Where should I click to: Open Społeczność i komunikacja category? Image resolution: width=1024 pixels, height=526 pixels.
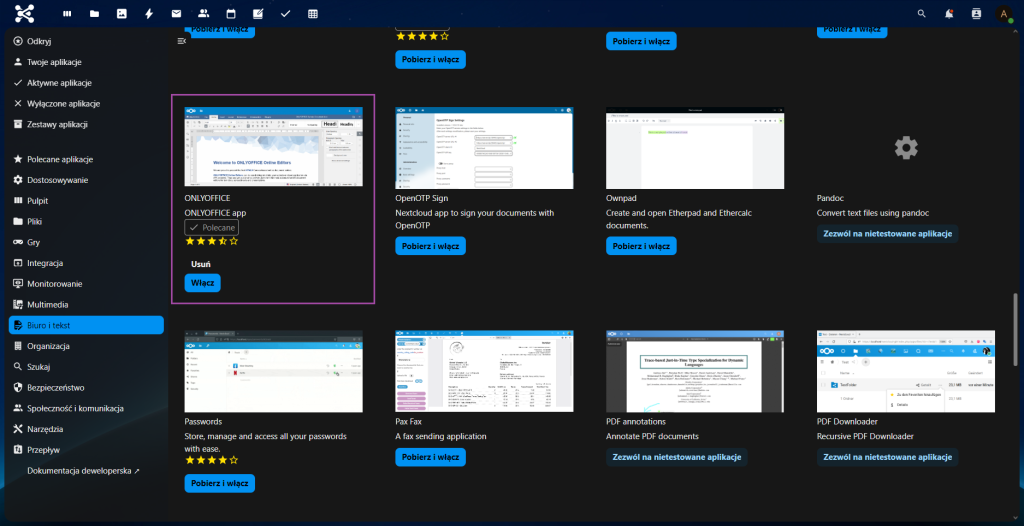point(86,408)
